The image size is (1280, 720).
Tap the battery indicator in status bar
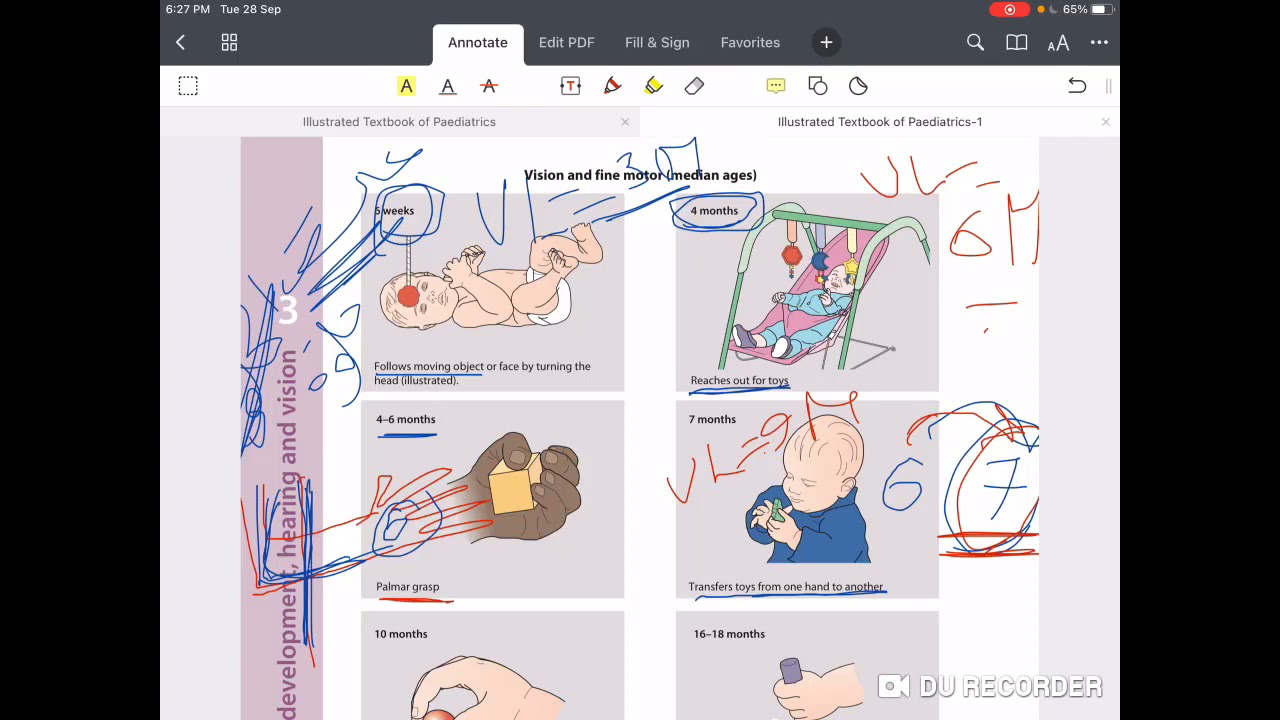(1101, 9)
